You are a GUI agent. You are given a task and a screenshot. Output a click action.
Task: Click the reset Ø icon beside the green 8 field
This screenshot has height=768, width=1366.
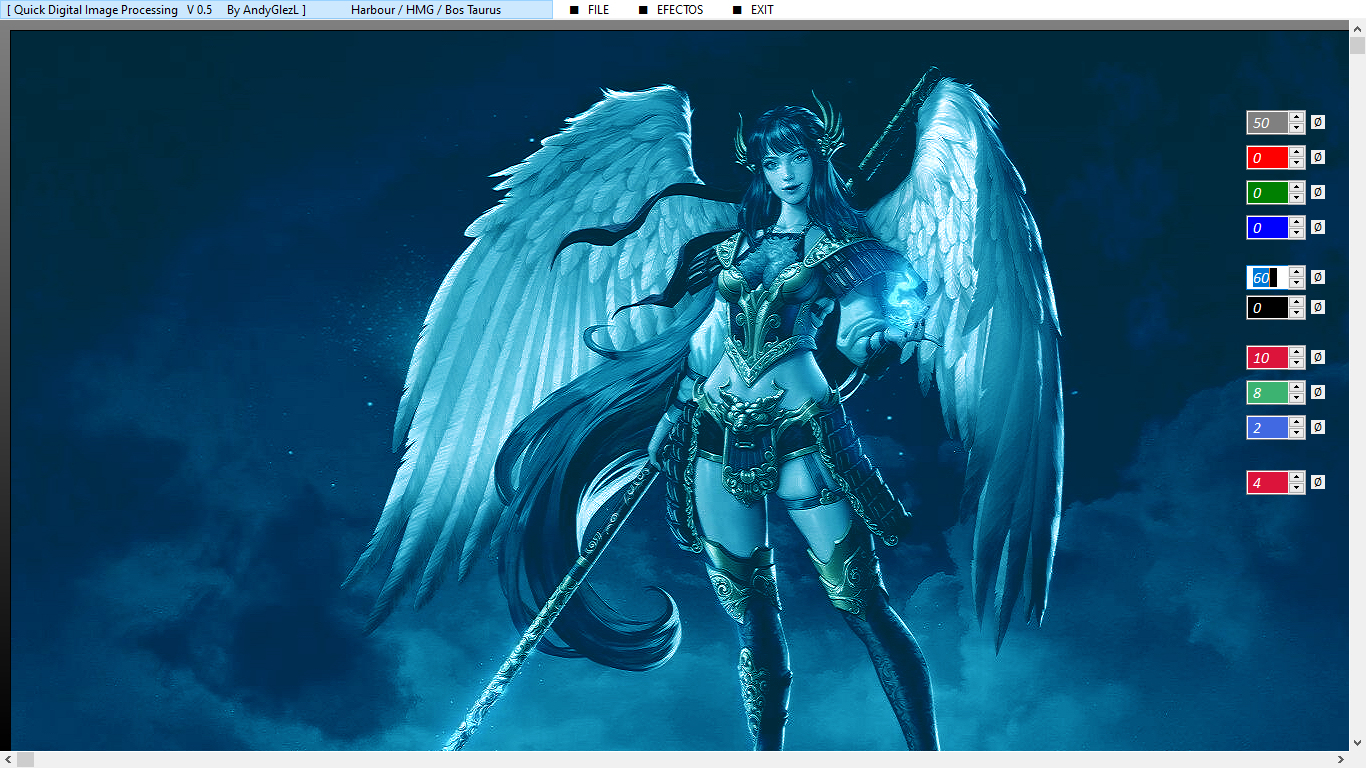click(x=1317, y=392)
